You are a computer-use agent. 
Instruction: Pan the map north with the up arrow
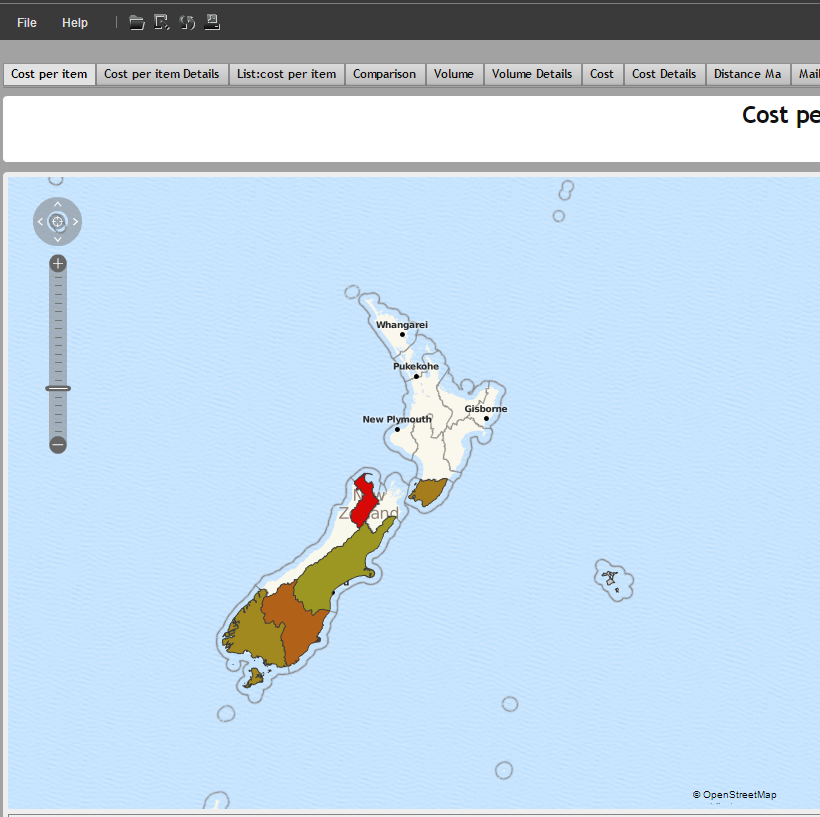pyautogui.click(x=57, y=204)
